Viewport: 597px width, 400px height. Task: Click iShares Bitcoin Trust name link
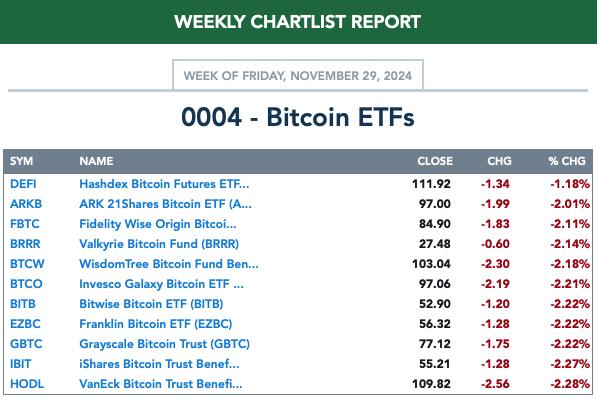(x=159, y=364)
